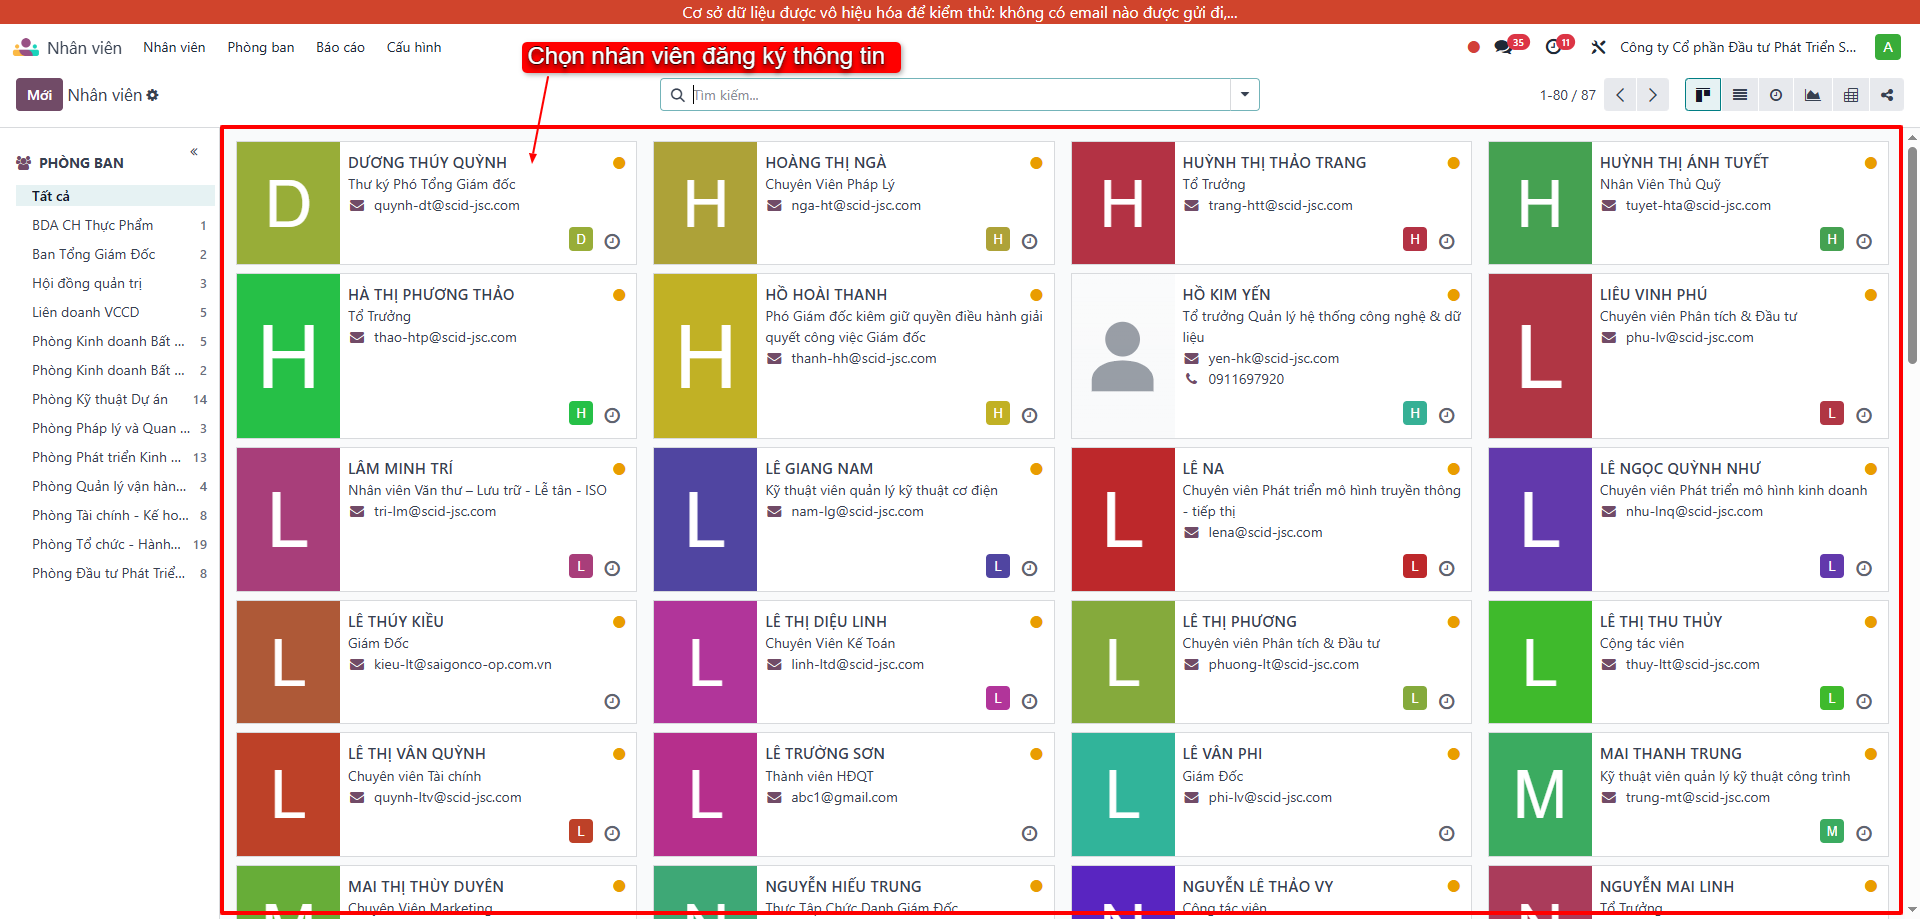Screen dimensions: 1920x919
Task: Open activities clock icon with 11 badge
Action: (x=1553, y=47)
